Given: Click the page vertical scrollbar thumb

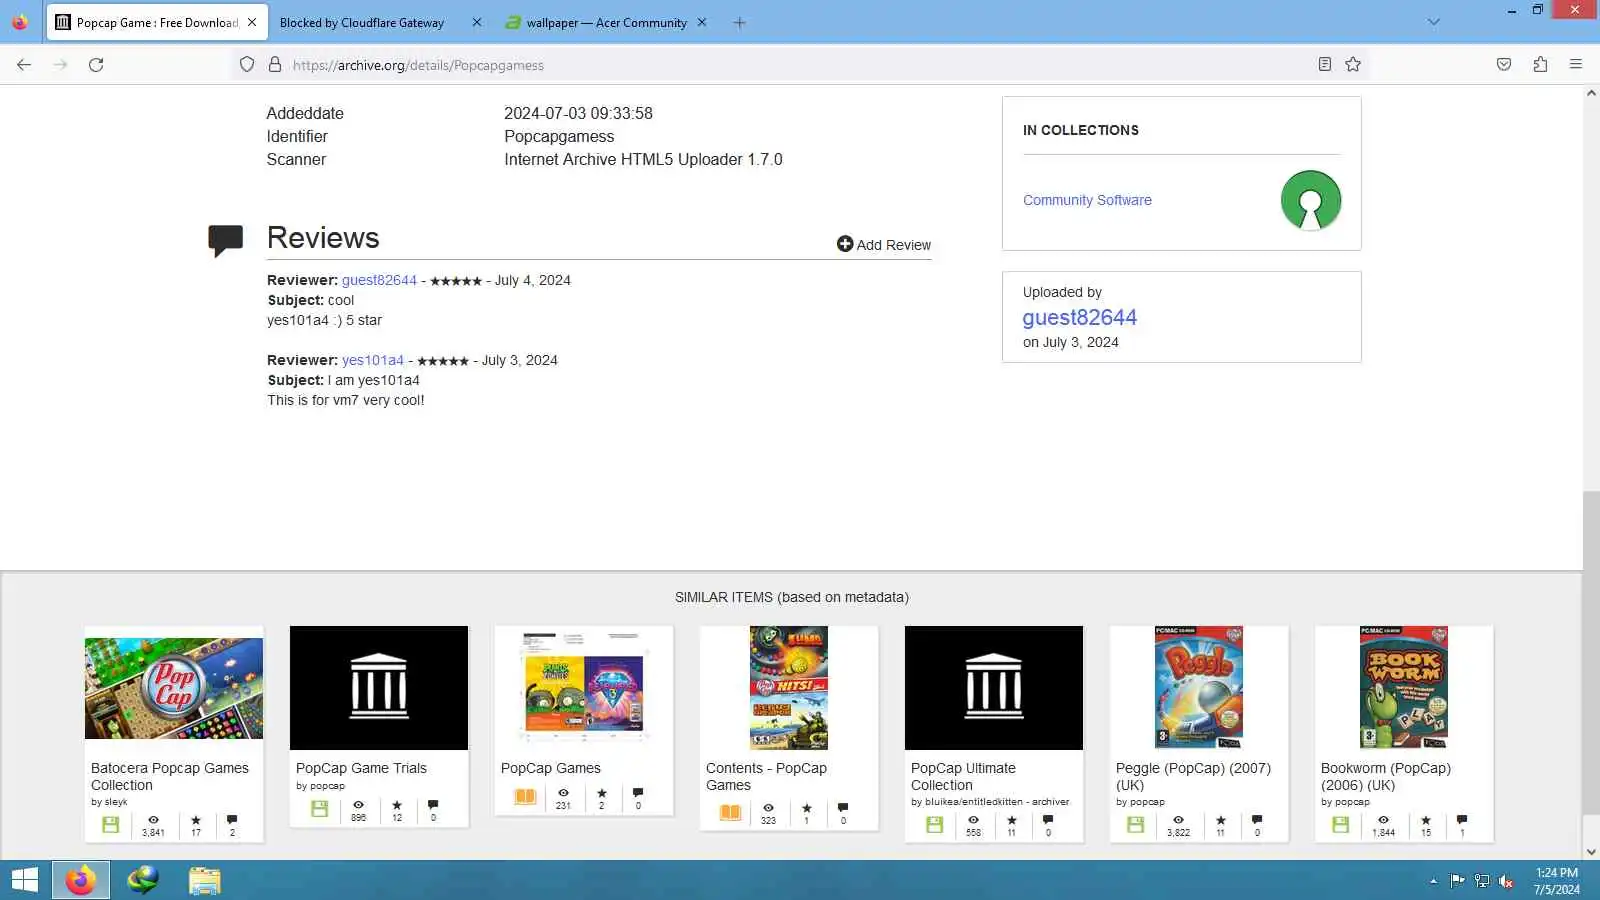Looking at the screenshot, I should (x=1591, y=654).
